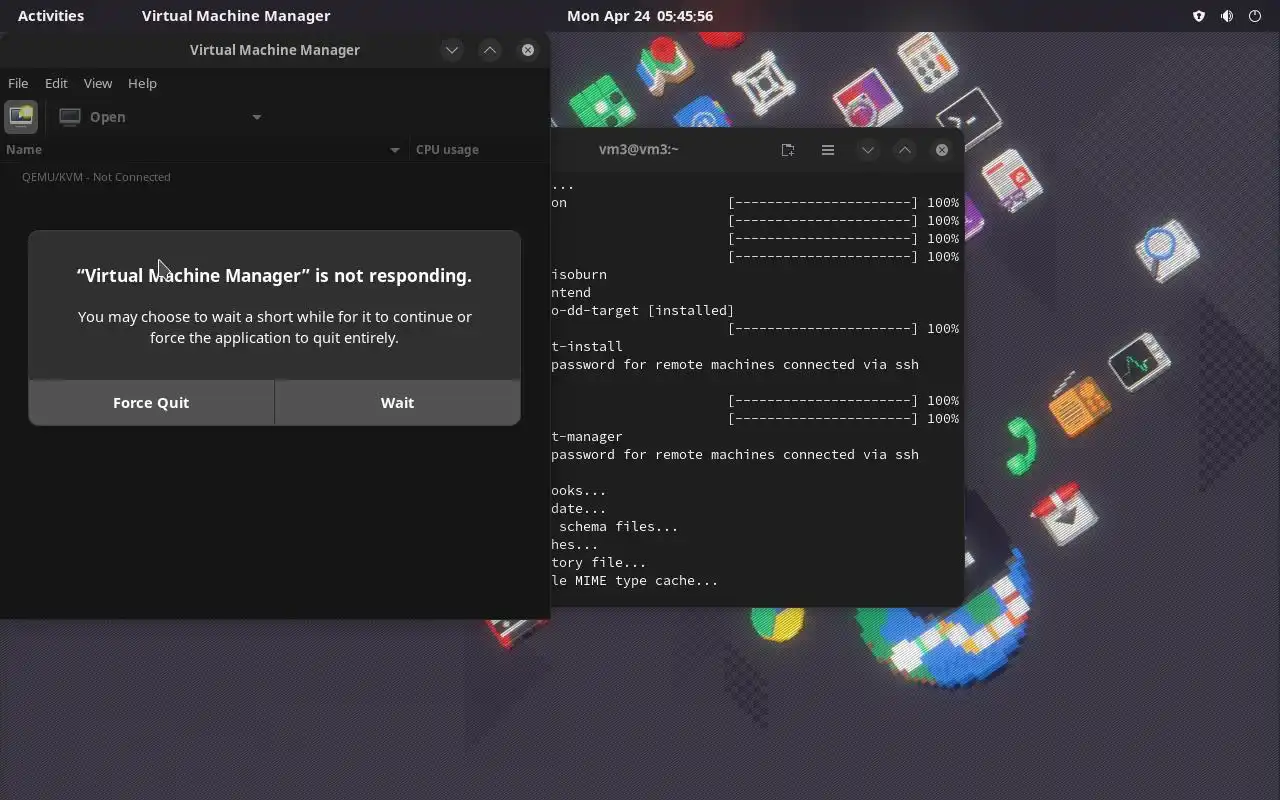This screenshot has height=800, width=1280.
Task: Click the terminal title vm3@vm3:~
Action: pyautogui.click(x=639, y=149)
